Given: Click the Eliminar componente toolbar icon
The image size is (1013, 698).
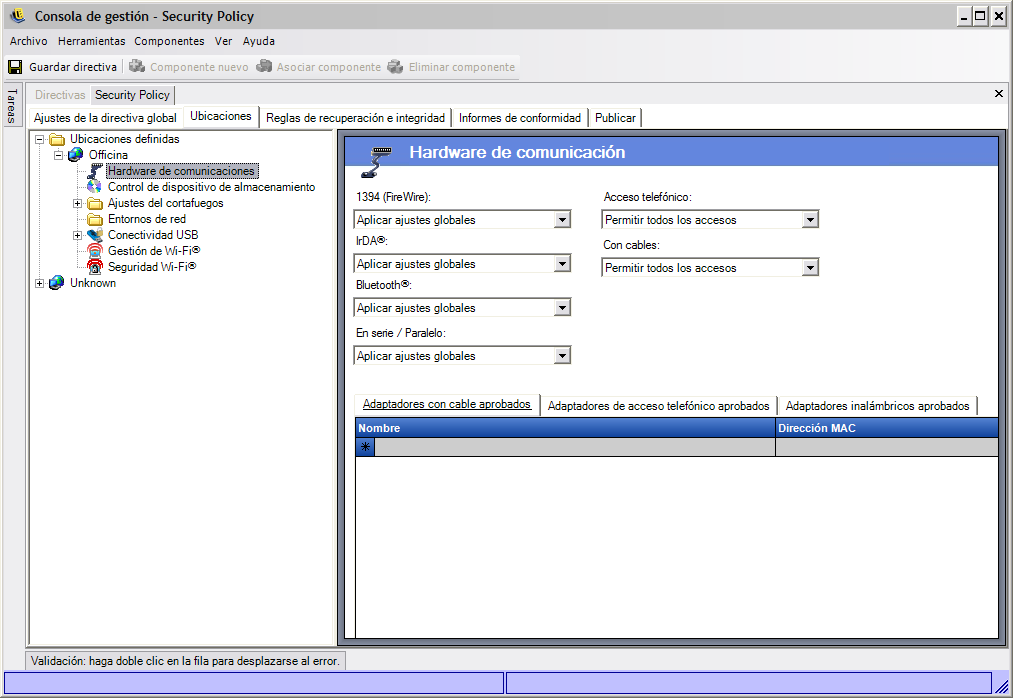Looking at the screenshot, I should coord(395,67).
